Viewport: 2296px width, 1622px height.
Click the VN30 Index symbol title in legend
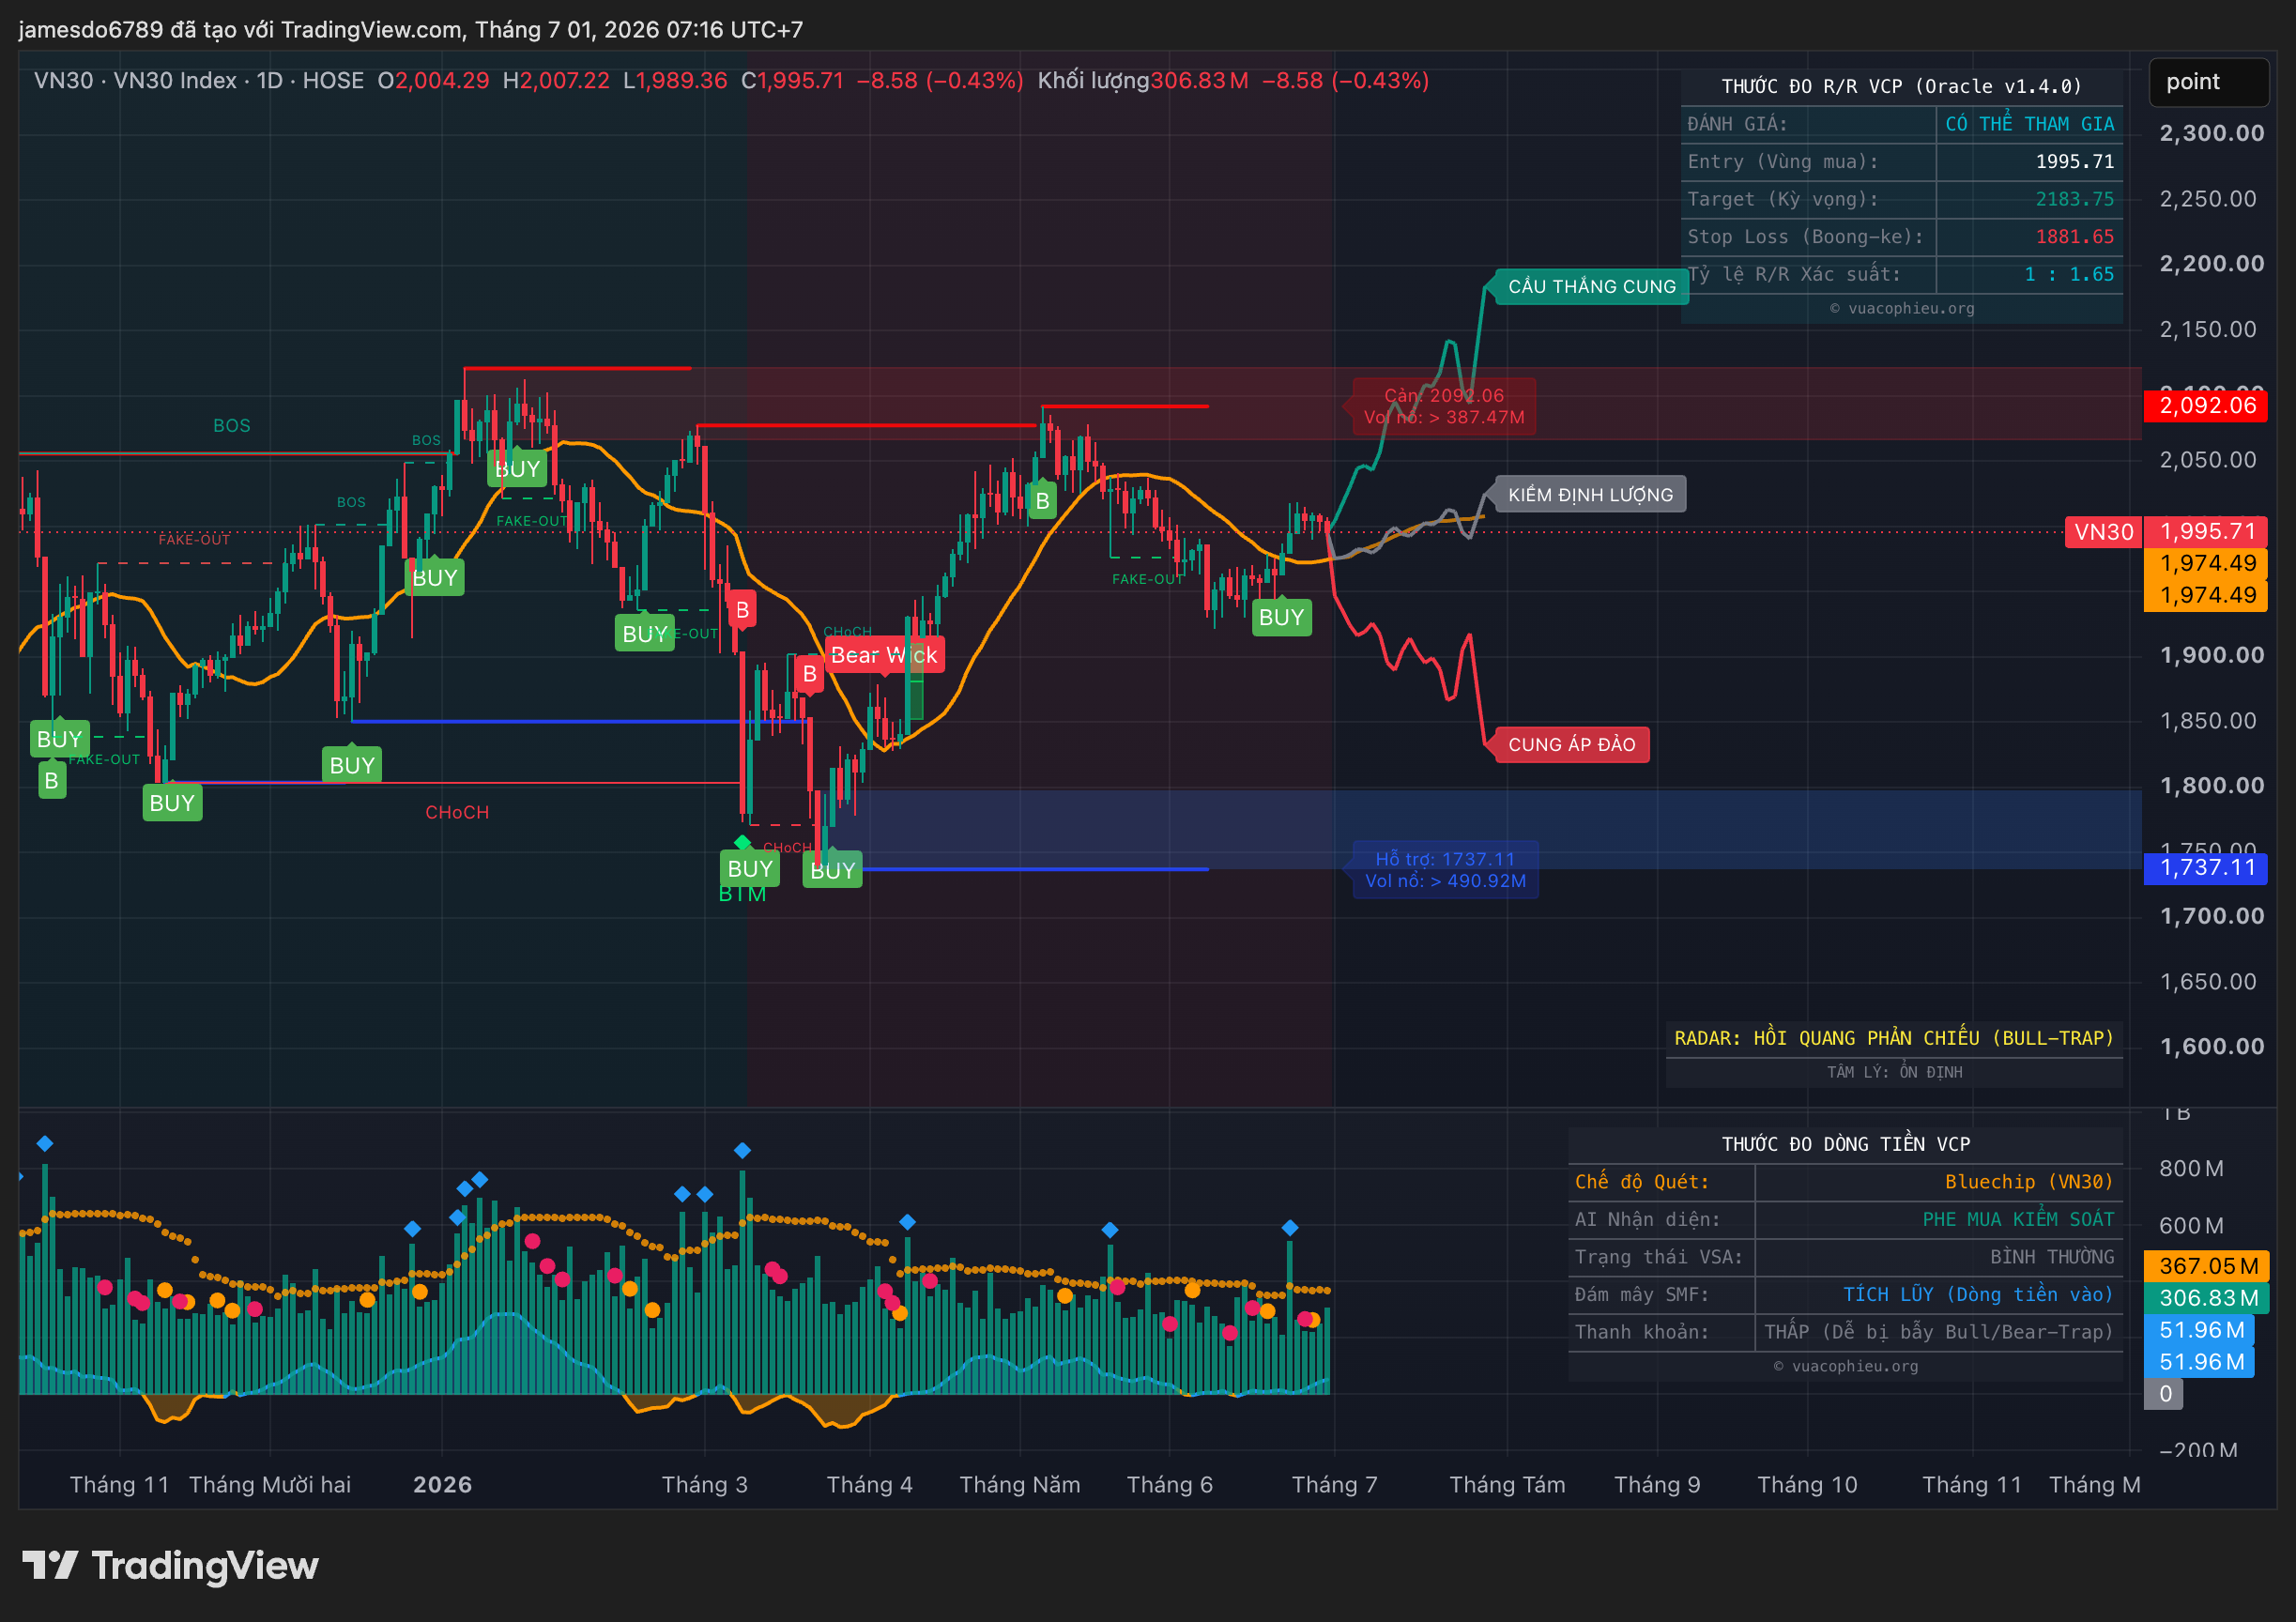[x=175, y=80]
